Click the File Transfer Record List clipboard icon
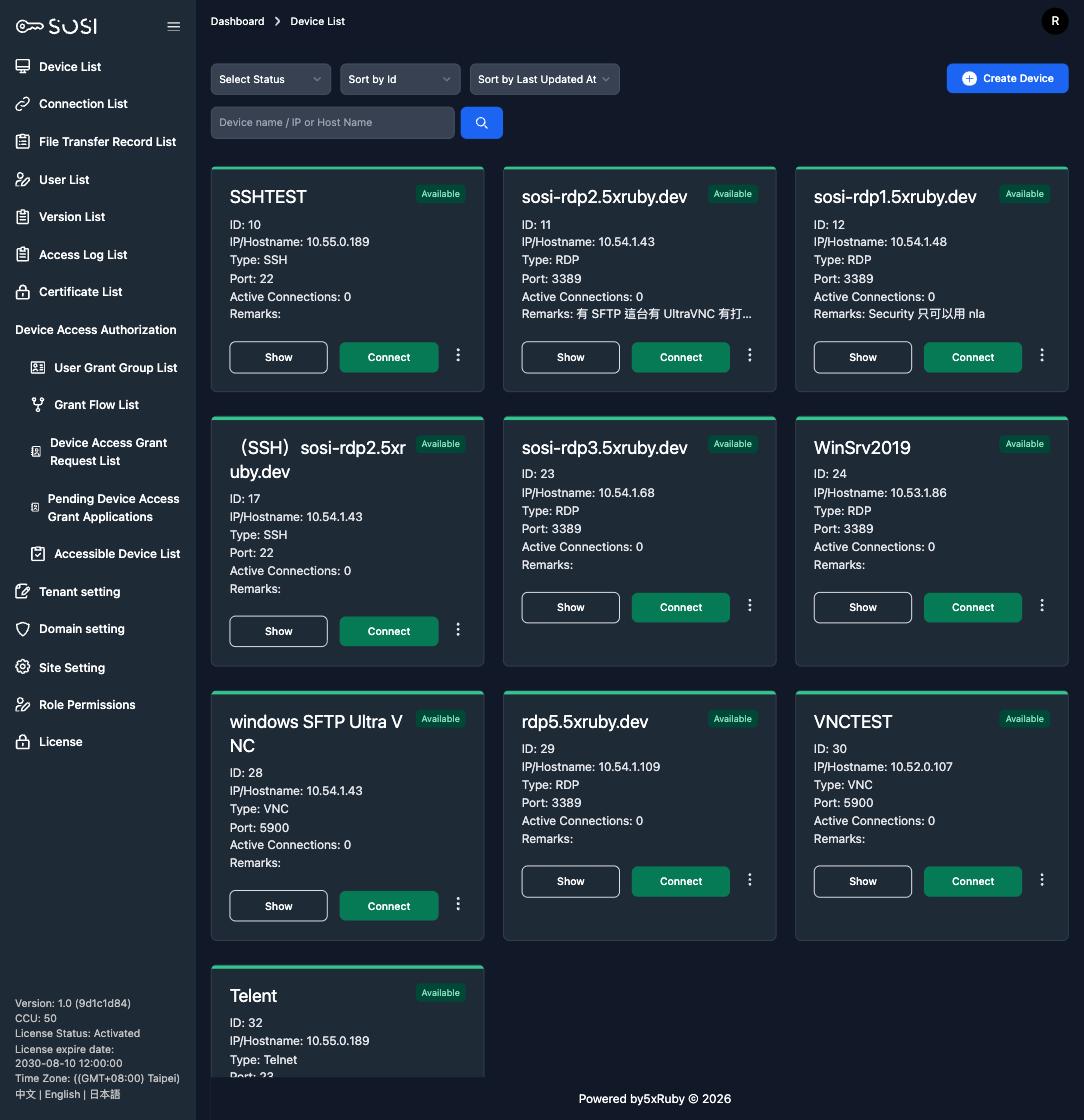This screenshot has width=1084, height=1120. coord(23,141)
